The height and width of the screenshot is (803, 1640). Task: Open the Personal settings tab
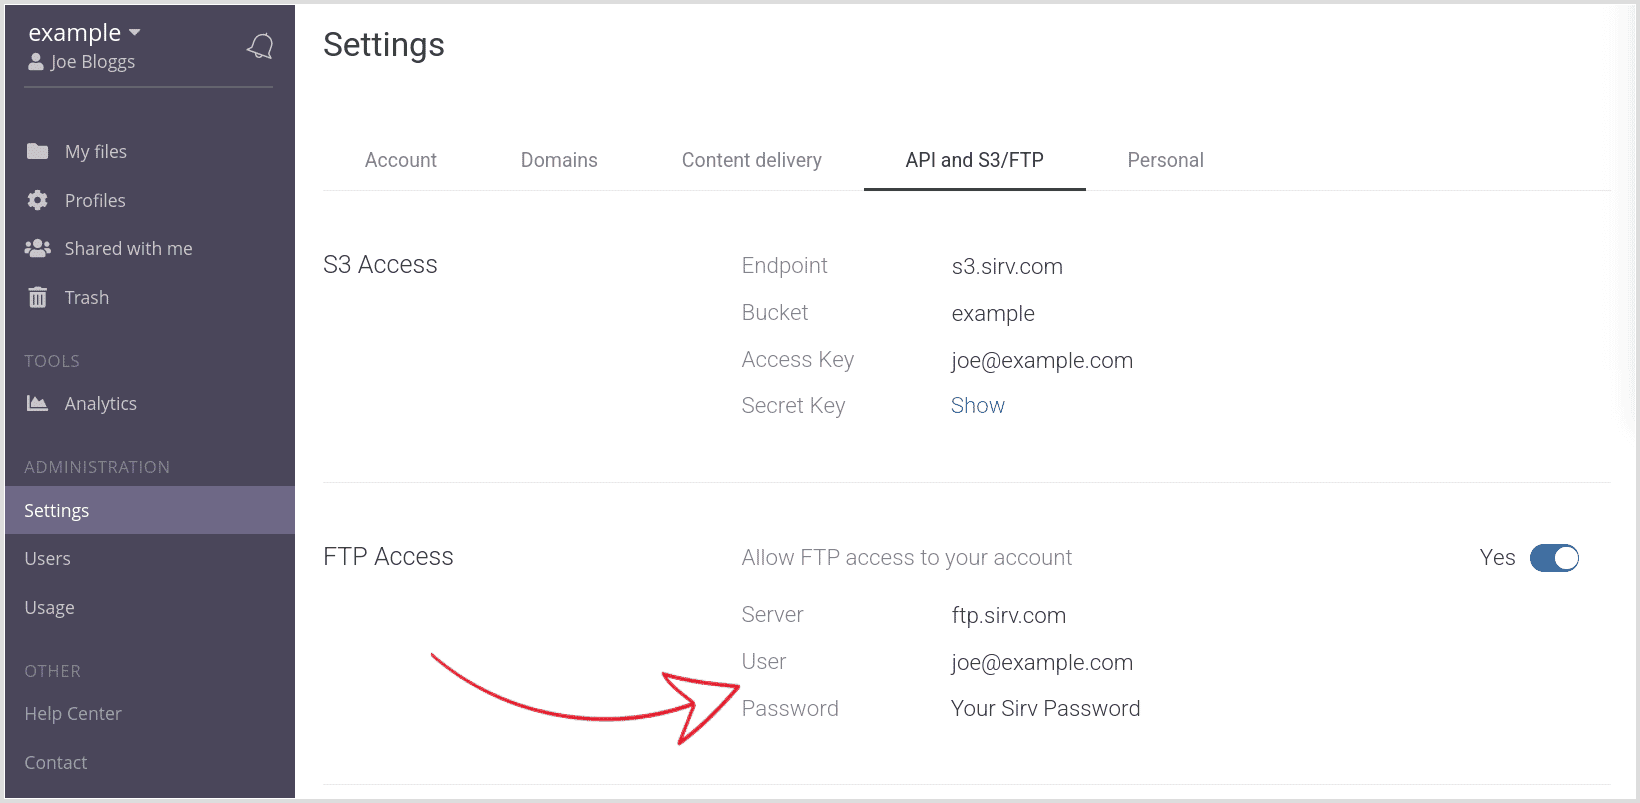(1166, 160)
